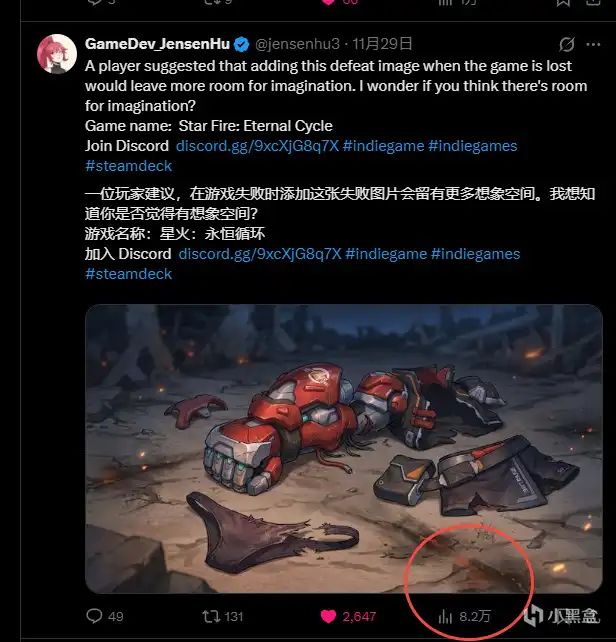The image size is (616, 642).
Task: Open the tweet via the 11月29日 timestamp
Action: click(x=382, y=44)
